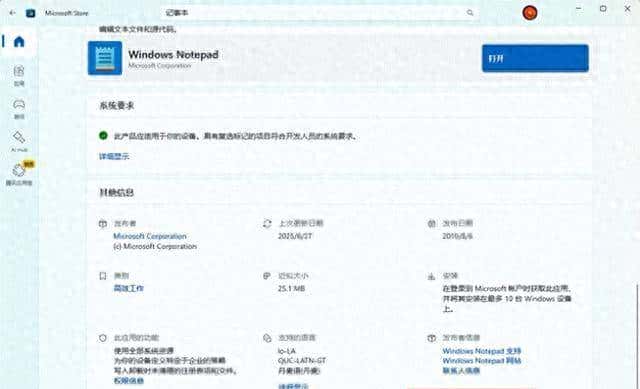Click the search magnifier icon
Viewport: 640px width, 389px height.
[470, 13]
